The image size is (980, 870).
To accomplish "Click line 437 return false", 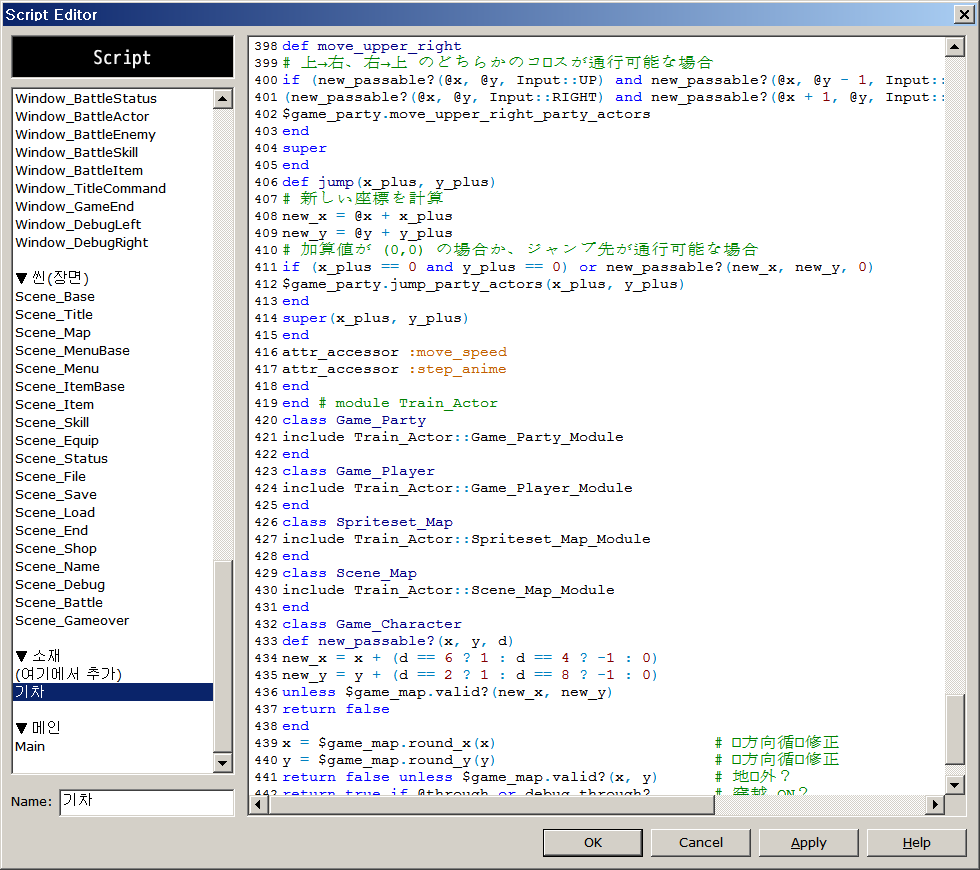I will [336, 709].
